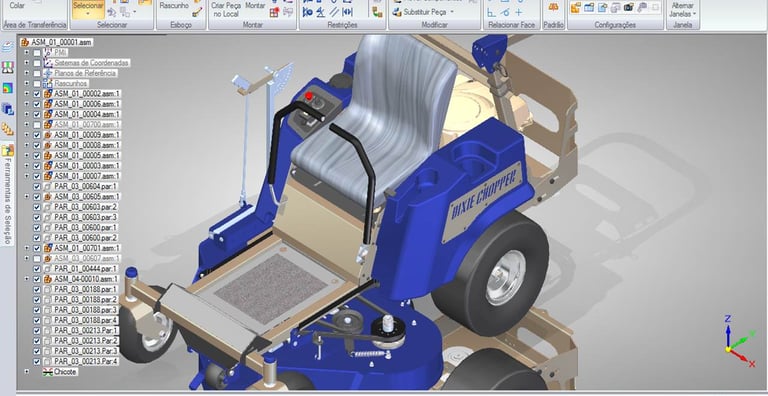
Task: Open Substituir Peça dropdown arrow
Action: 452,12
